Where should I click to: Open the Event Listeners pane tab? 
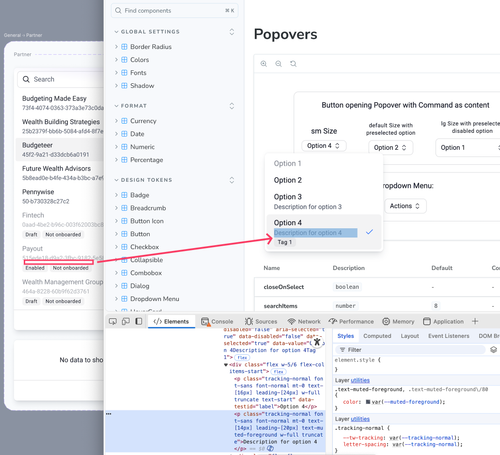click(449, 336)
